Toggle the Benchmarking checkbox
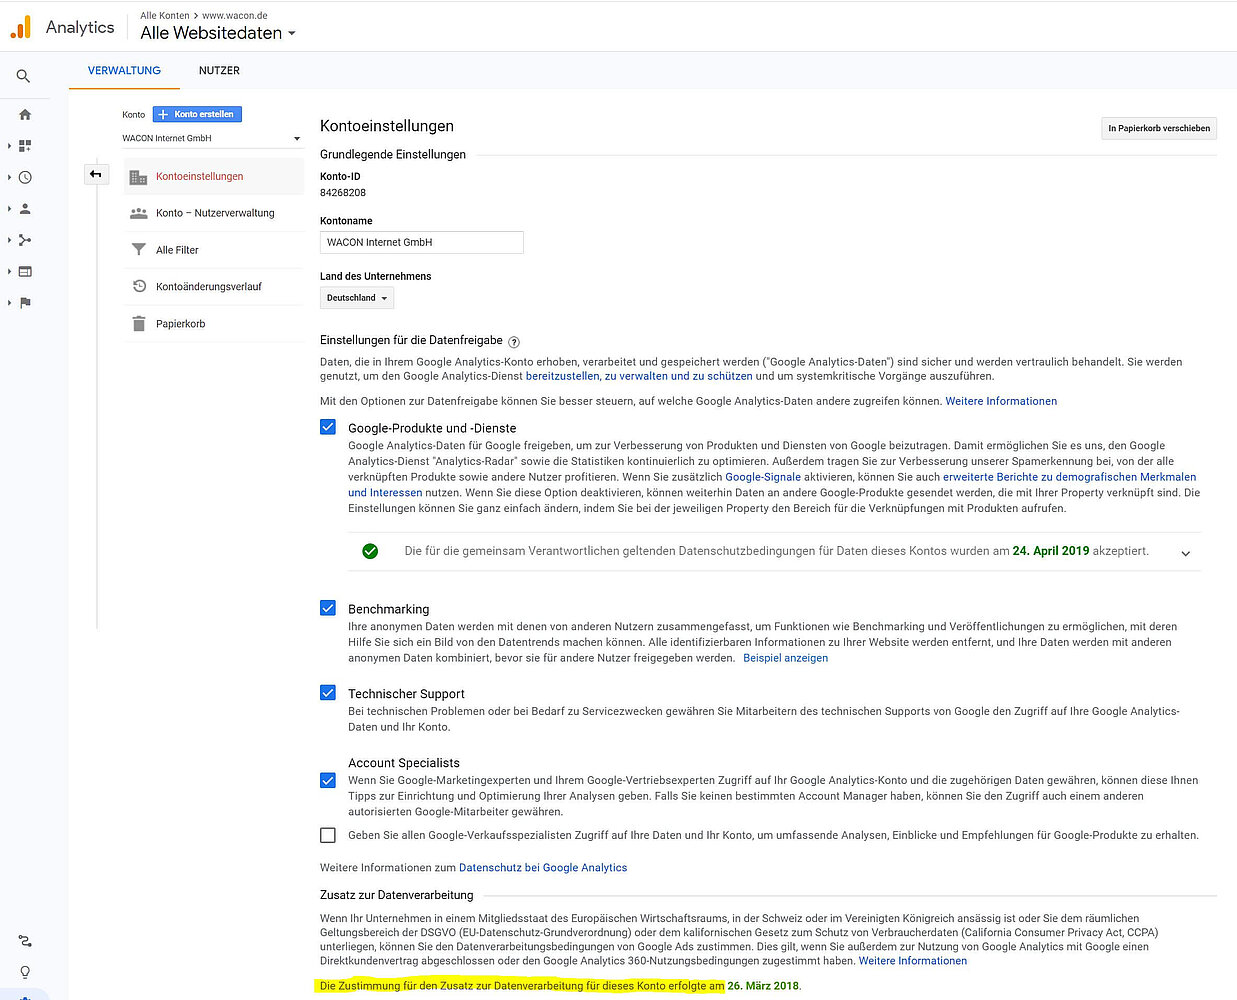 point(328,608)
